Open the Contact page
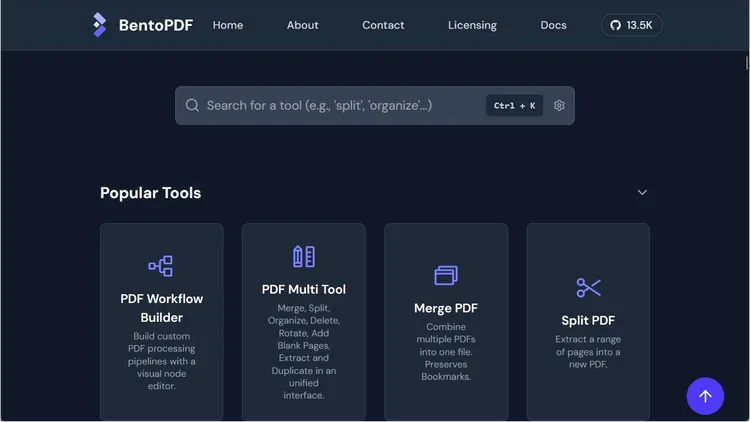Screen dimensions: 750x422 (383, 25)
